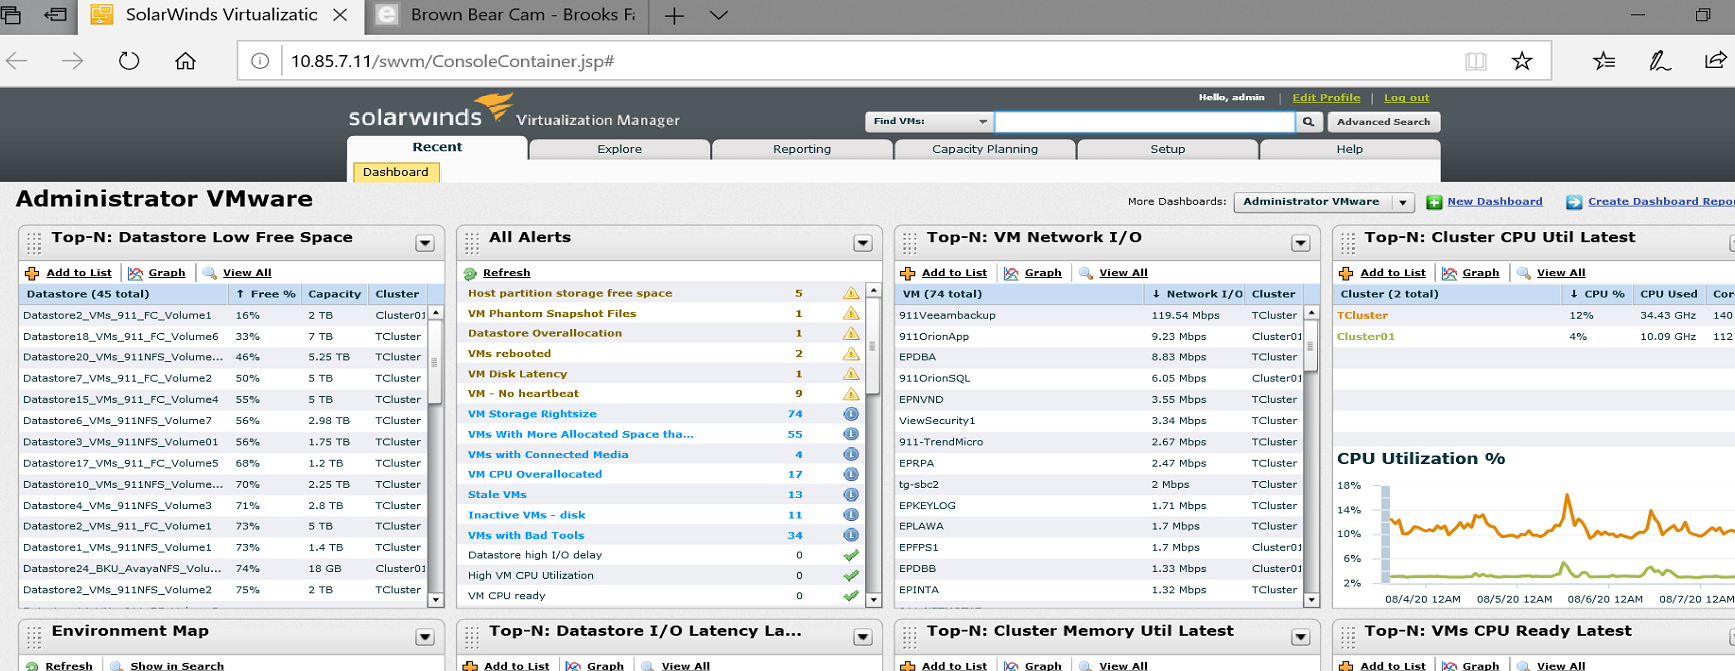Open a new browser tab with plus button
The width and height of the screenshot is (1735, 671).
tap(675, 16)
